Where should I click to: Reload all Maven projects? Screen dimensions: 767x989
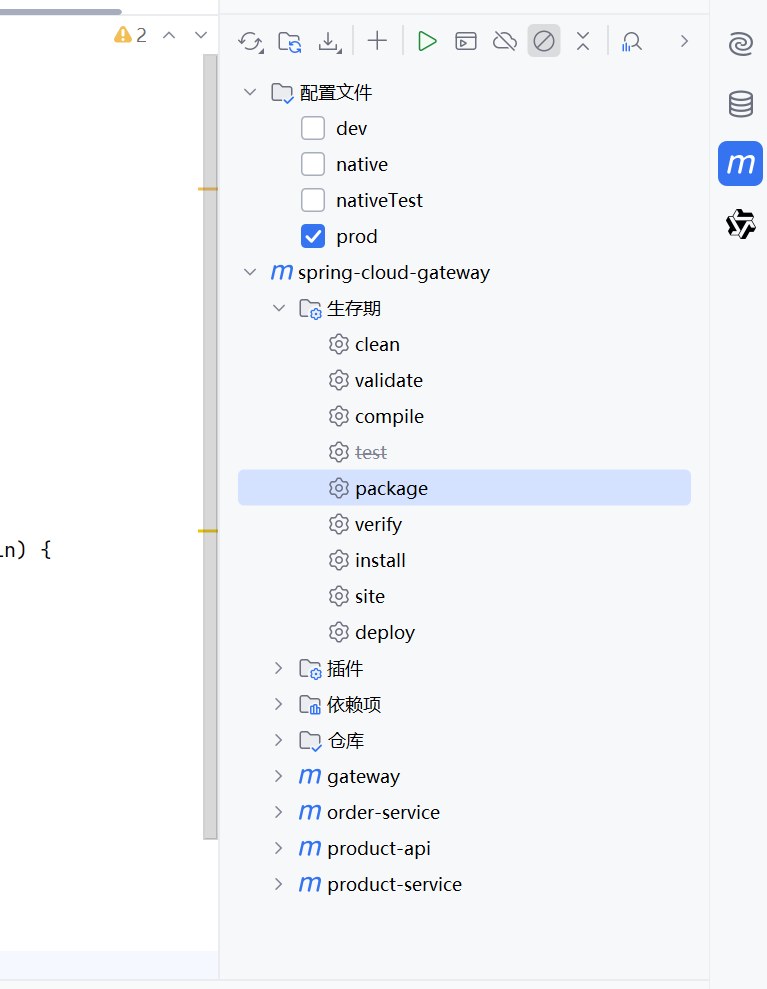(x=251, y=42)
